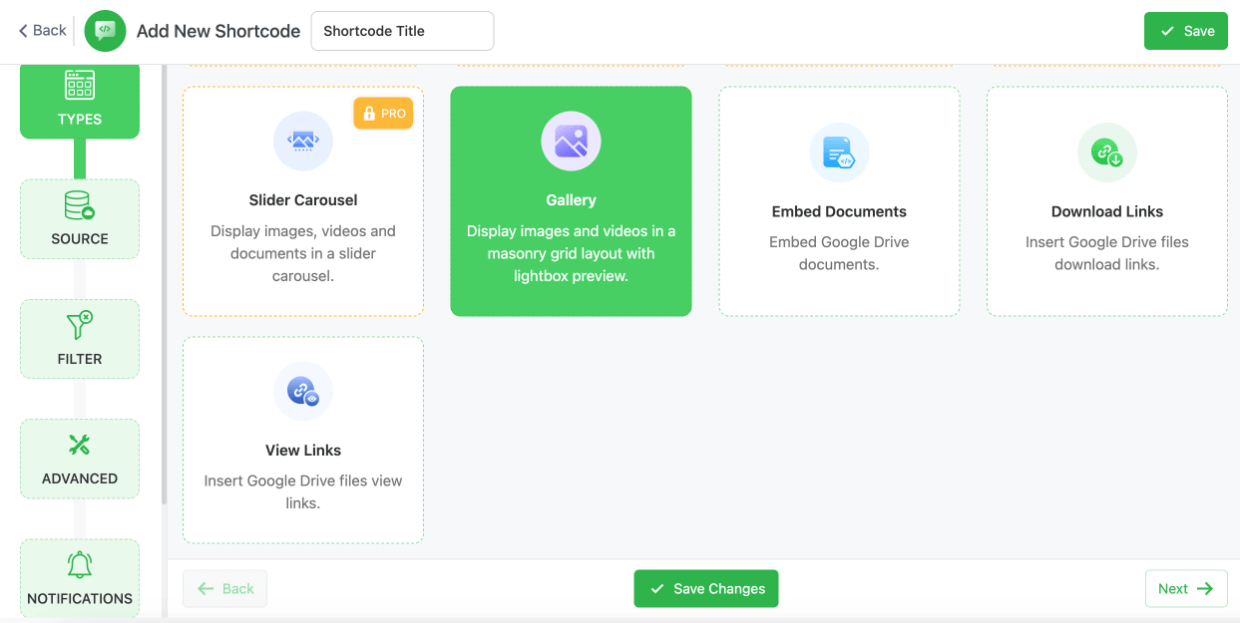Click the Gallery image icon

[571, 142]
